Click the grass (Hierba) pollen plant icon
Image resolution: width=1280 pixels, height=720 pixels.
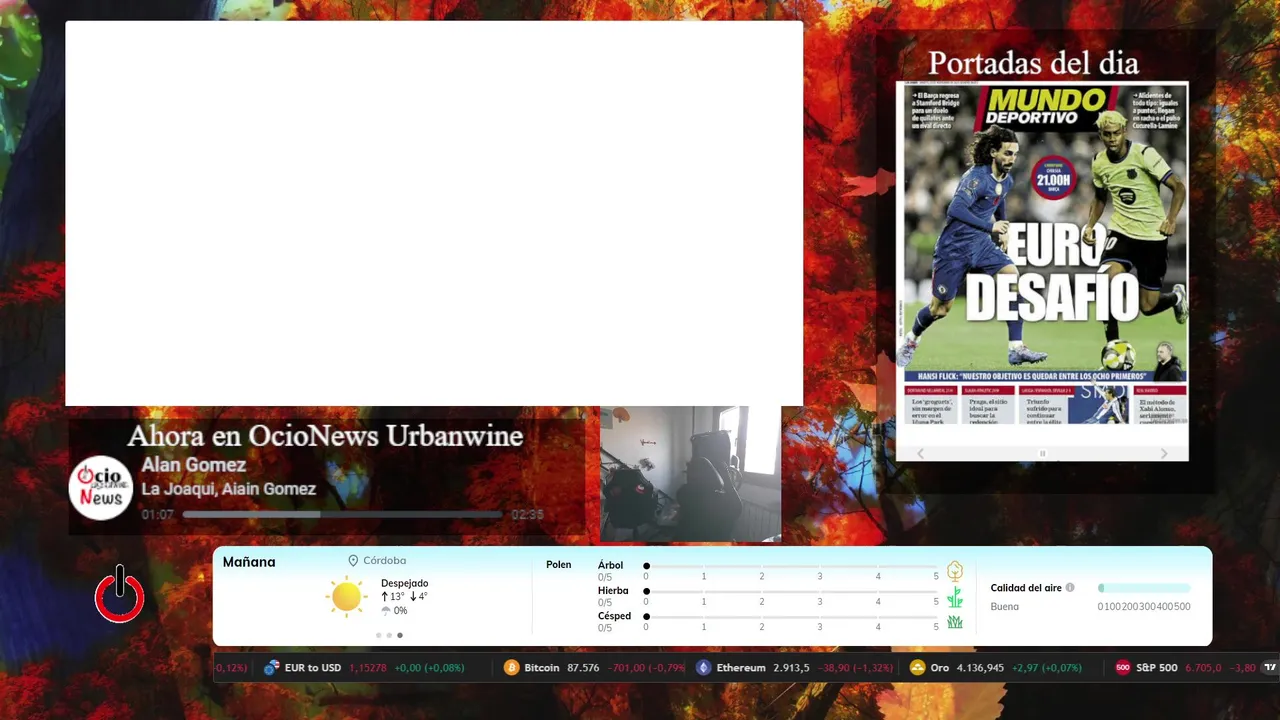coord(955,598)
